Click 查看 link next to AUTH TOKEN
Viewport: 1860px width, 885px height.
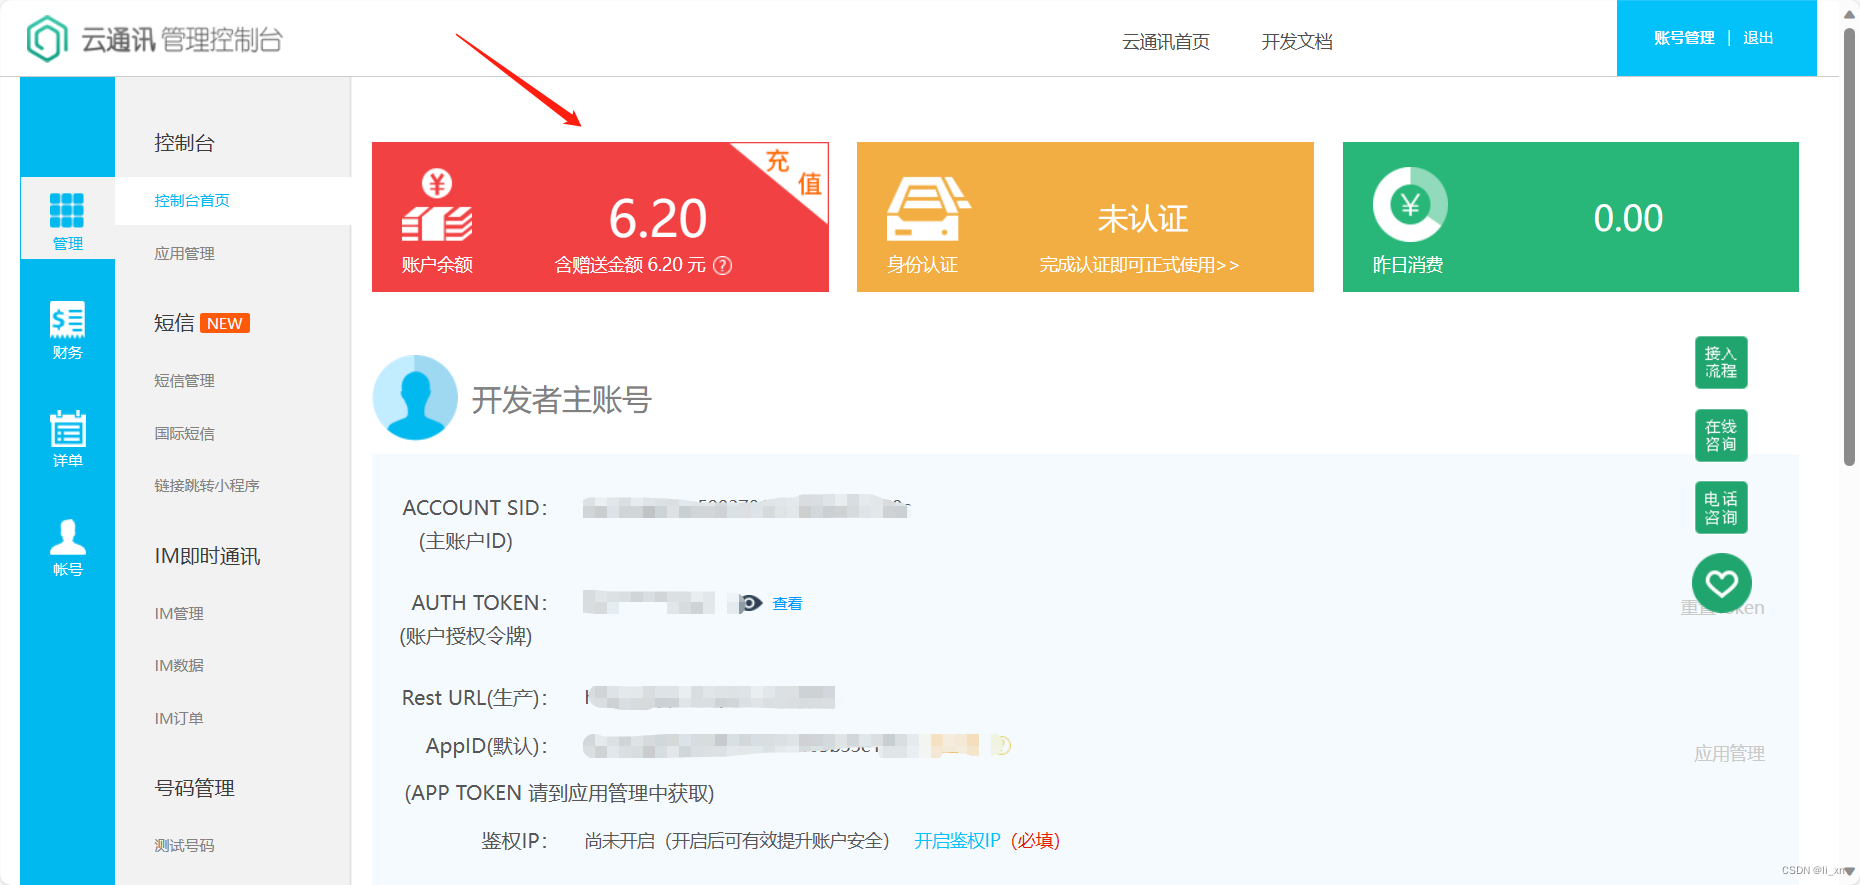tap(787, 604)
